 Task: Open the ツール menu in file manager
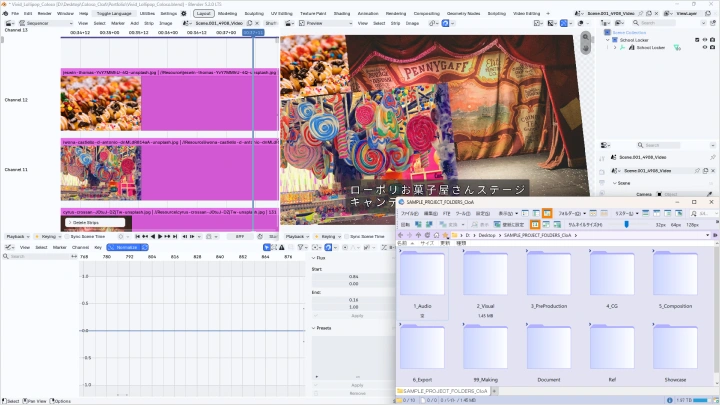pos(463,214)
